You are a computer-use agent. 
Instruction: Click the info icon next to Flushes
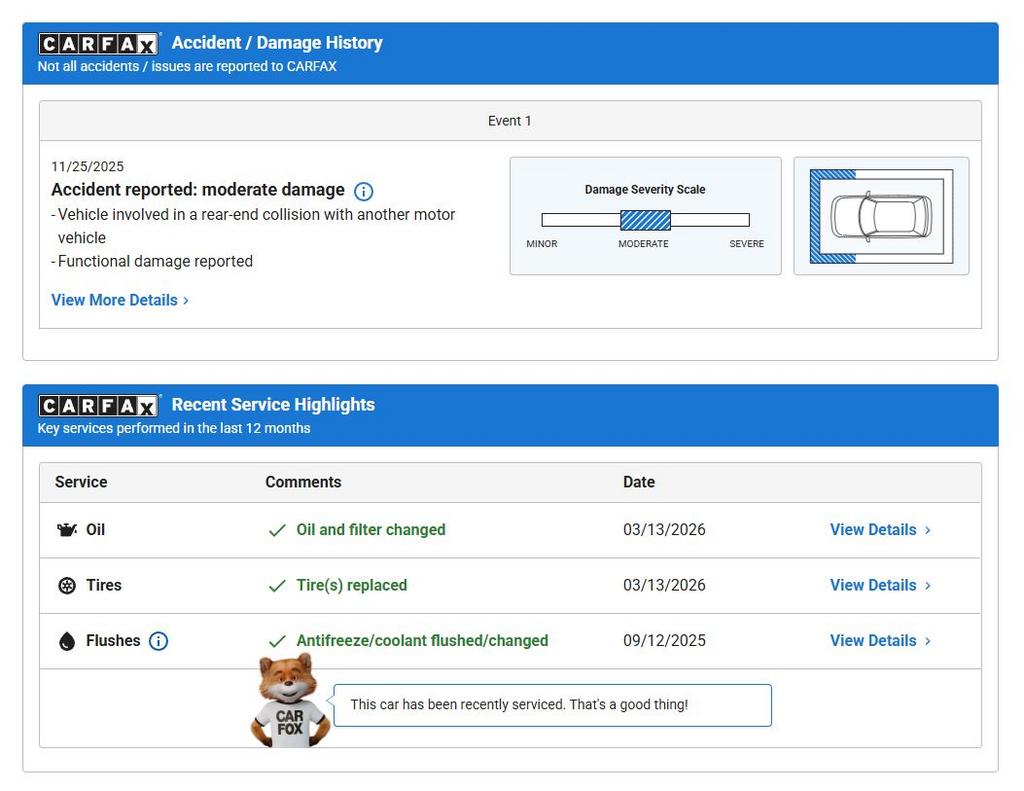tap(158, 641)
